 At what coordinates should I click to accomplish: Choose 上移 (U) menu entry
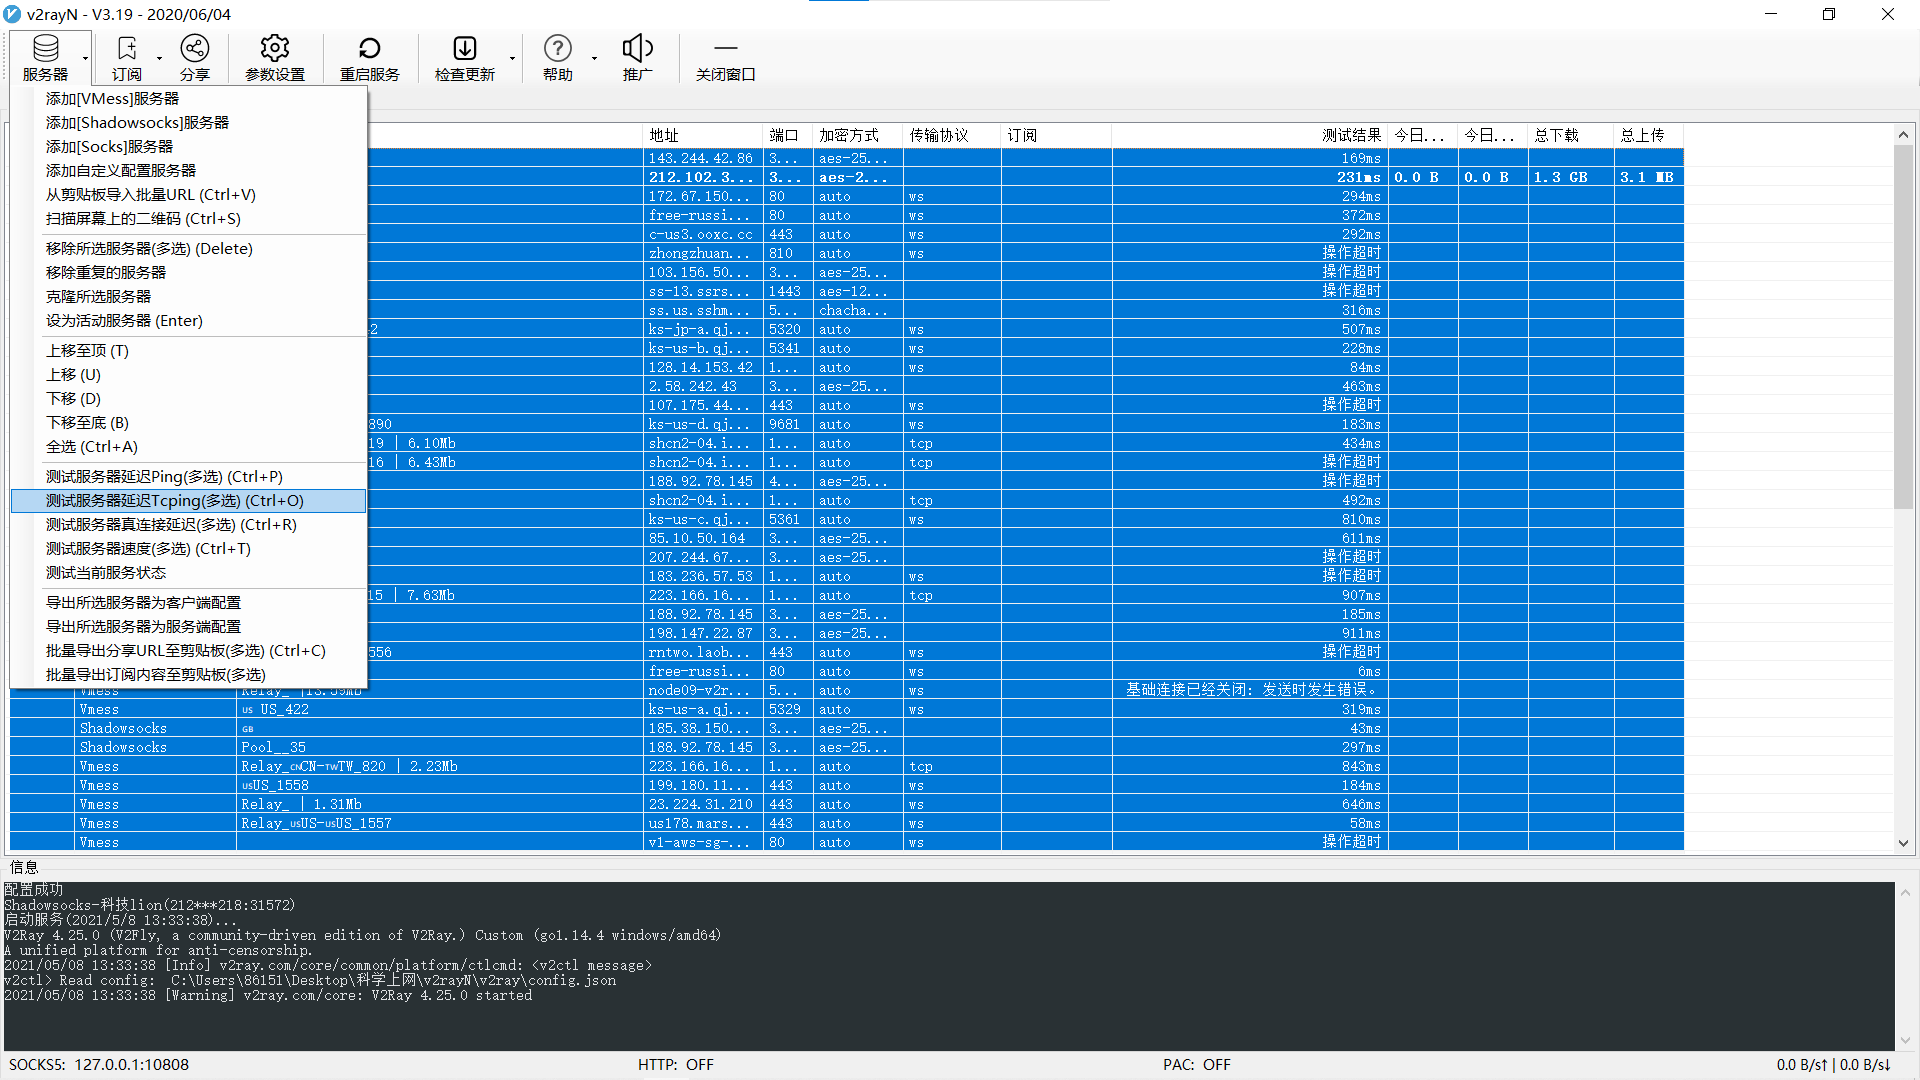click(188, 374)
